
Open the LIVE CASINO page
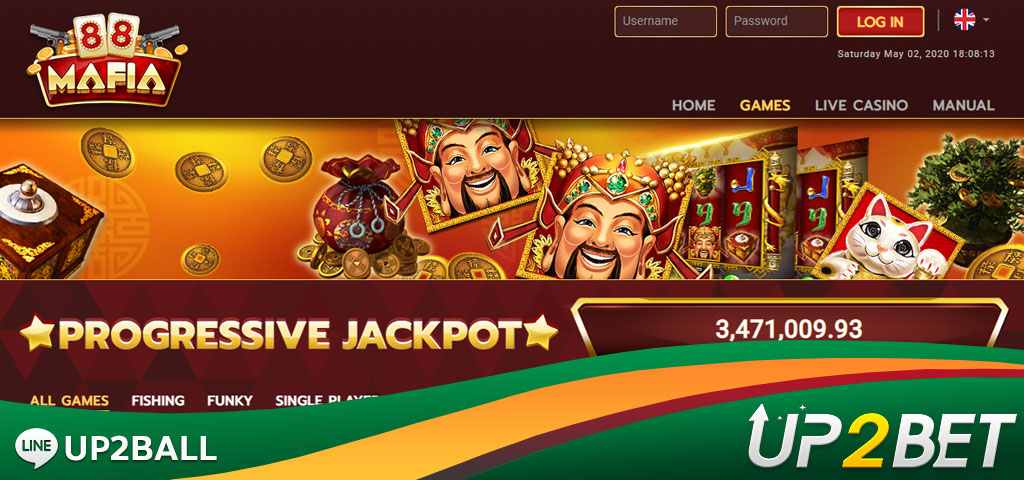(x=861, y=105)
